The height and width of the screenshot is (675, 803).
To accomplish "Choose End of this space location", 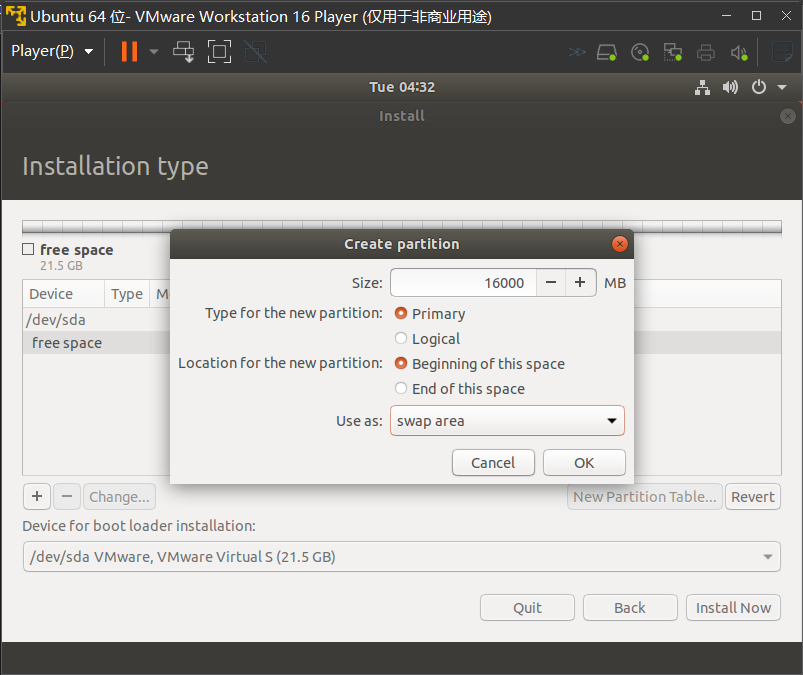I will (401, 389).
